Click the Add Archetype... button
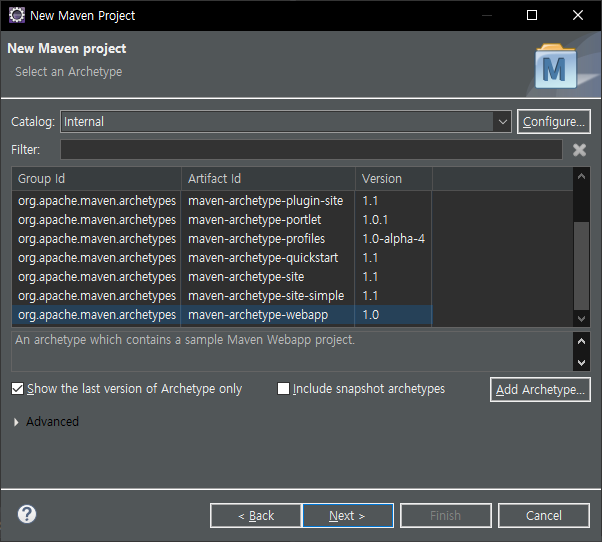602x542 pixels. [540, 390]
